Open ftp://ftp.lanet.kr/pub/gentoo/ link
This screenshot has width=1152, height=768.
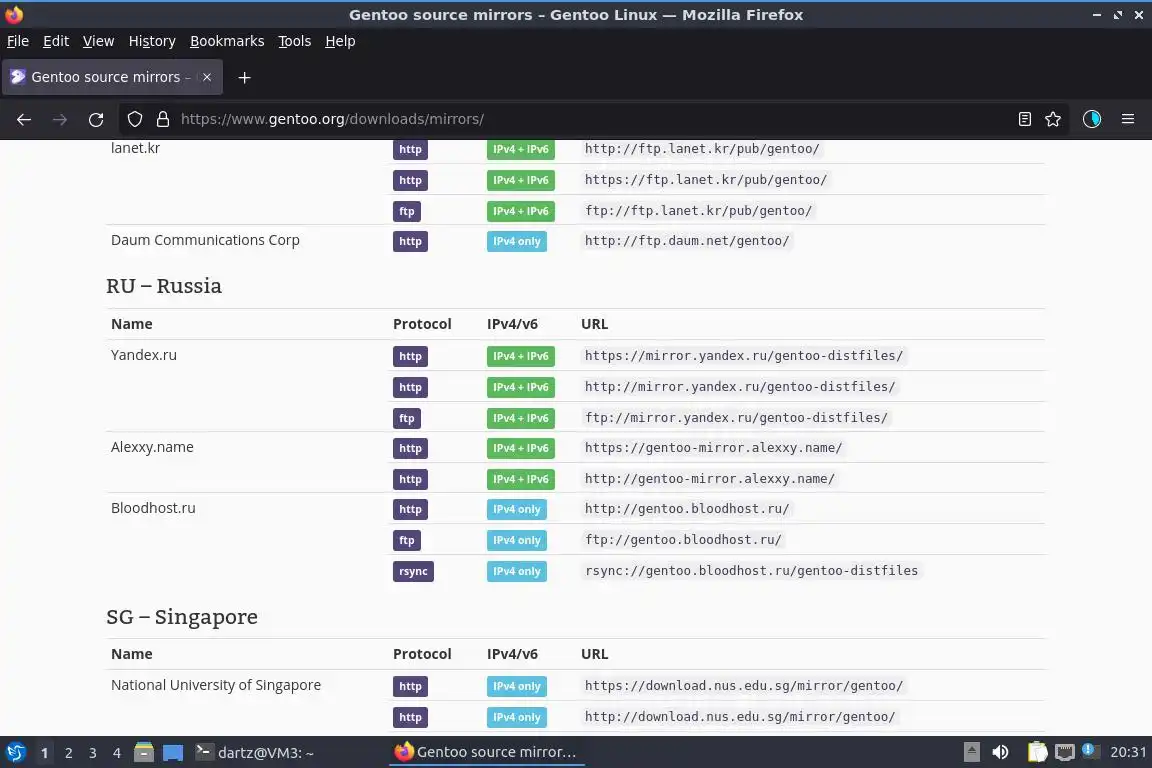[698, 210]
